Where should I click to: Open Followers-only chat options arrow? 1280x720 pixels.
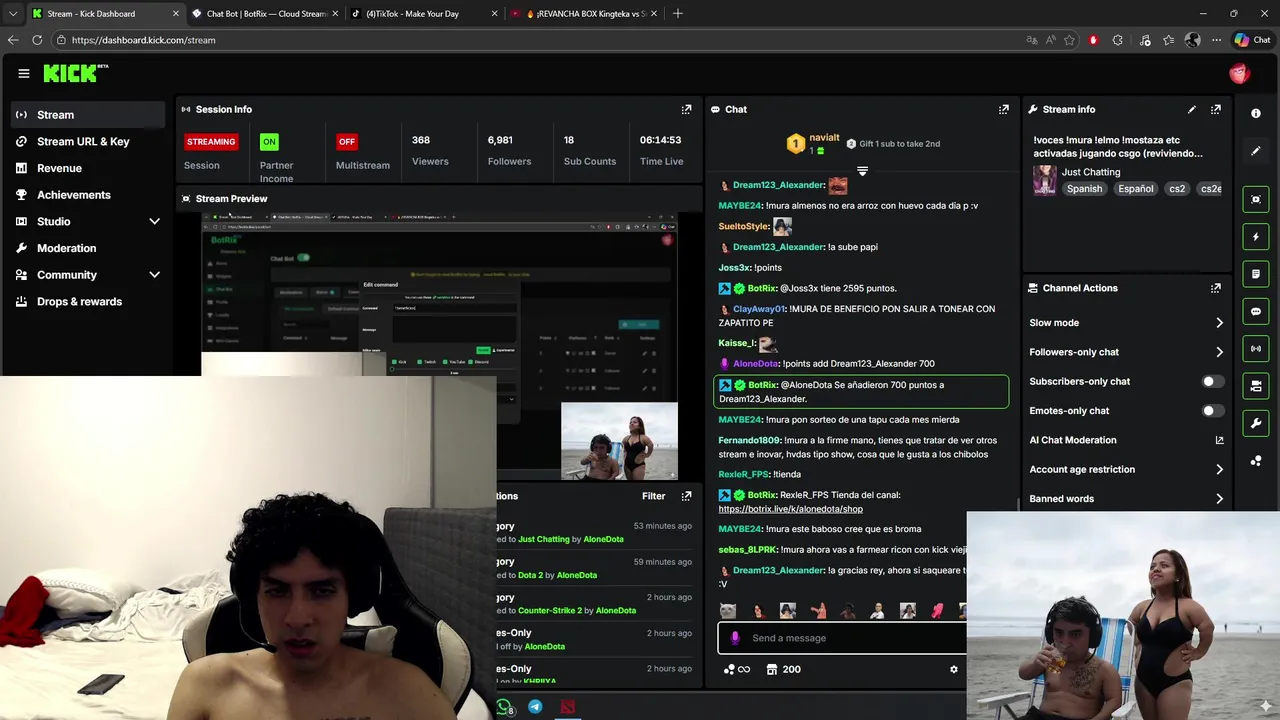pyautogui.click(x=1219, y=352)
